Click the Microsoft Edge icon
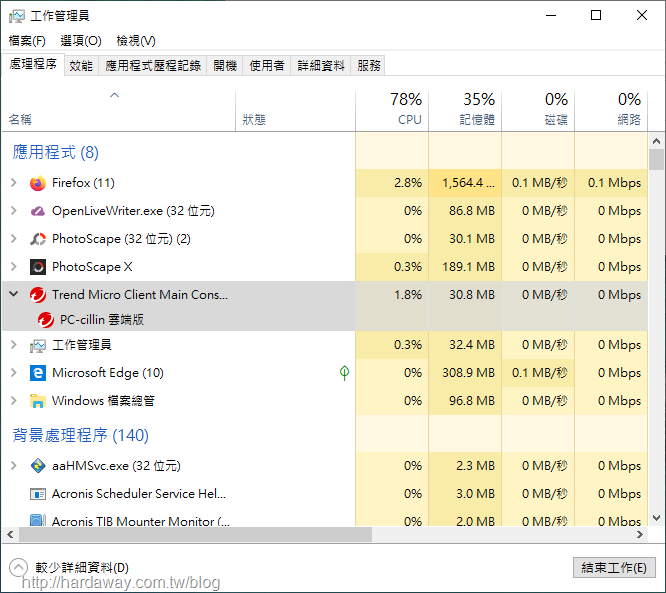Screen dimensions: 666x593 [x=38, y=373]
